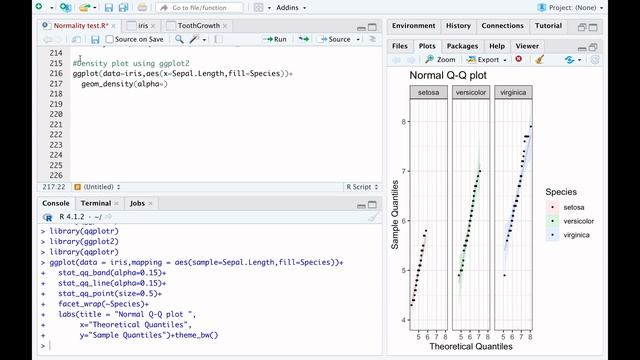
Task: Close the iris tab
Action: (x=153, y=26)
